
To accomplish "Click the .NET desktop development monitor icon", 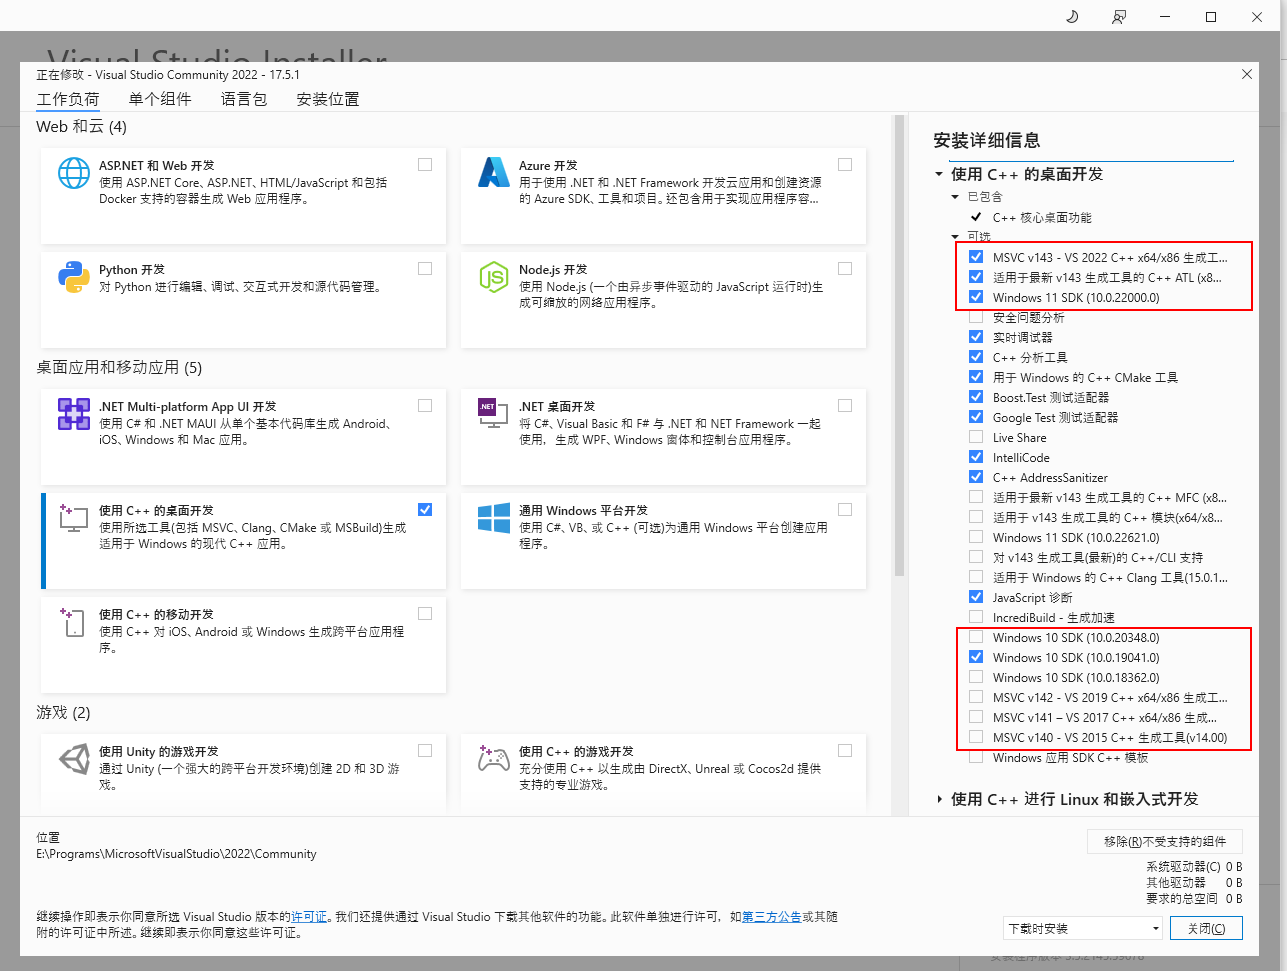I will [494, 414].
